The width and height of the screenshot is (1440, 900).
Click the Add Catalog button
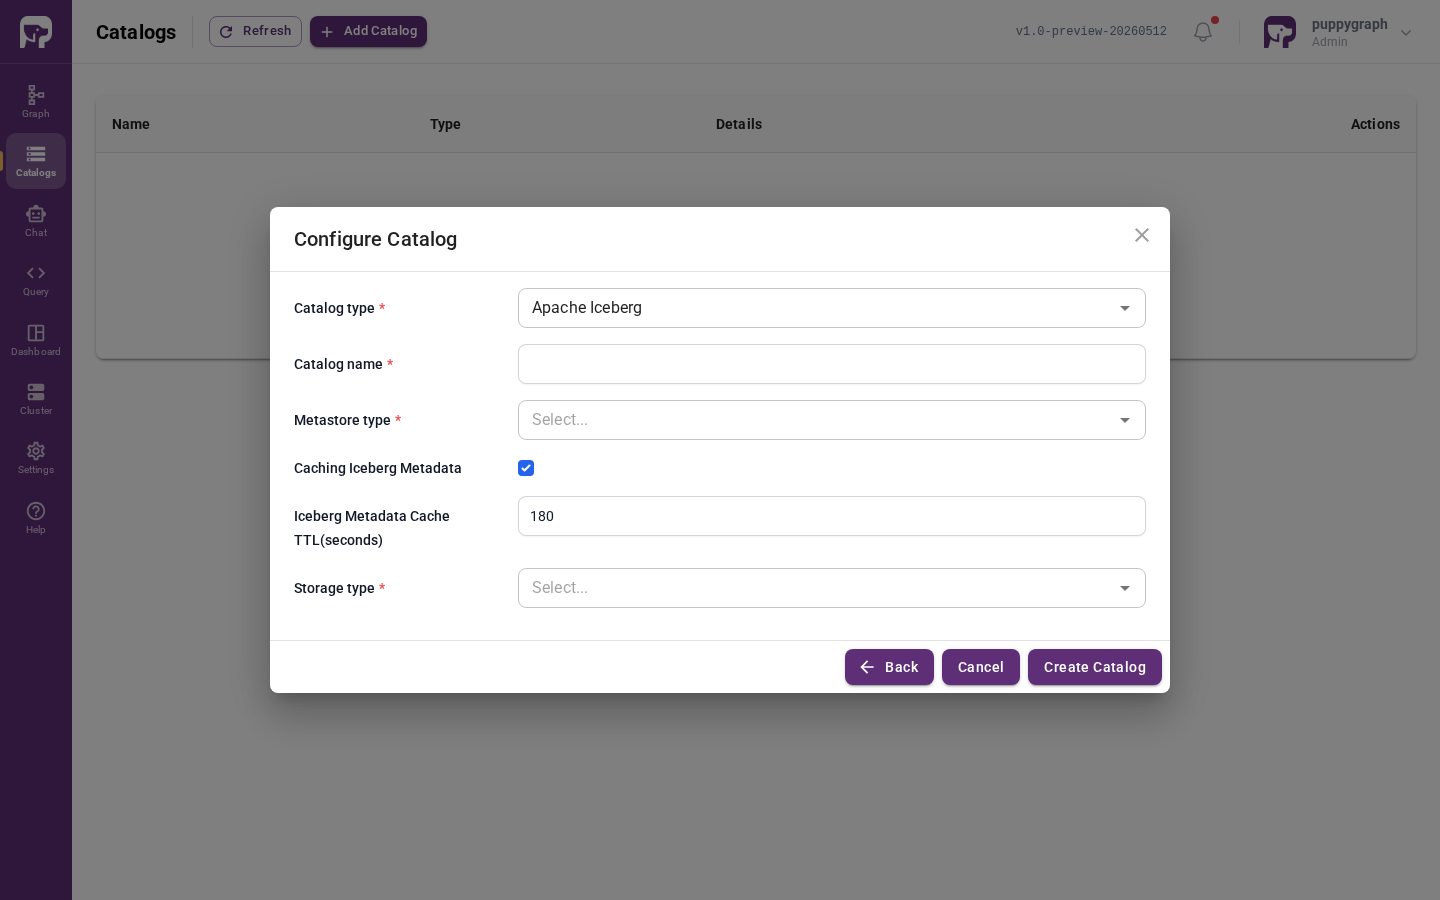point(368,31)
